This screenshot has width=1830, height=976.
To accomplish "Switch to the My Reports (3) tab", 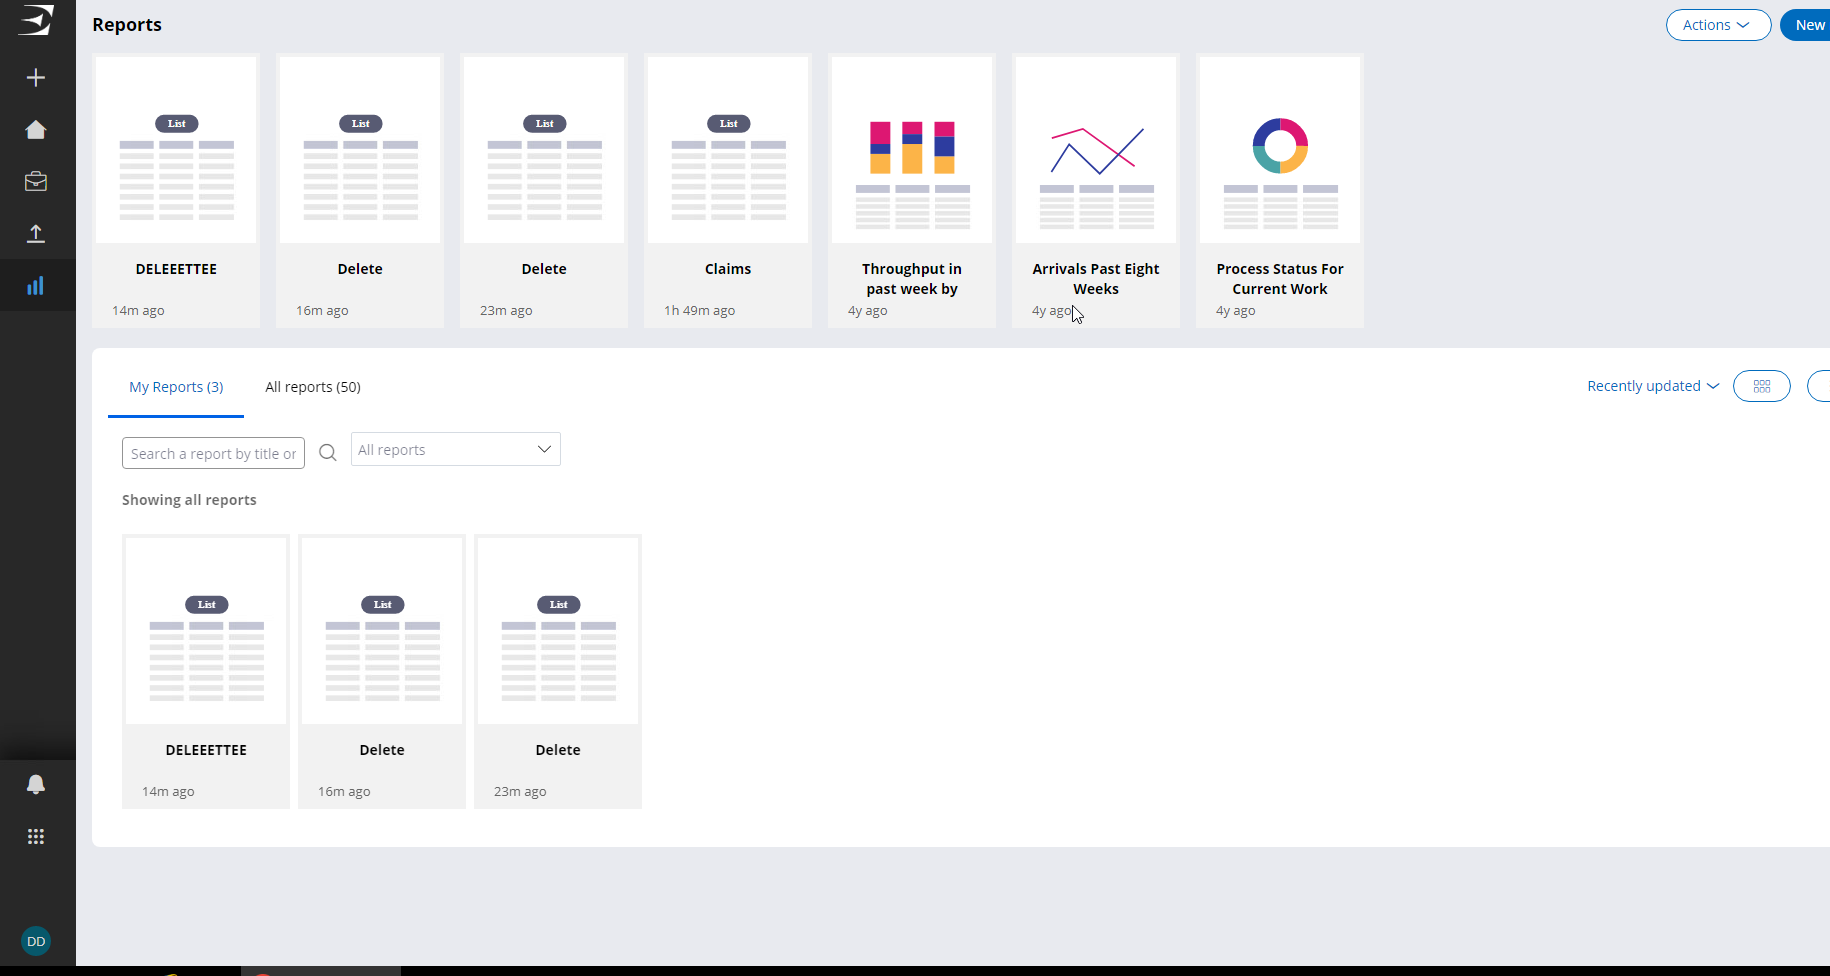I will [176, 387].
